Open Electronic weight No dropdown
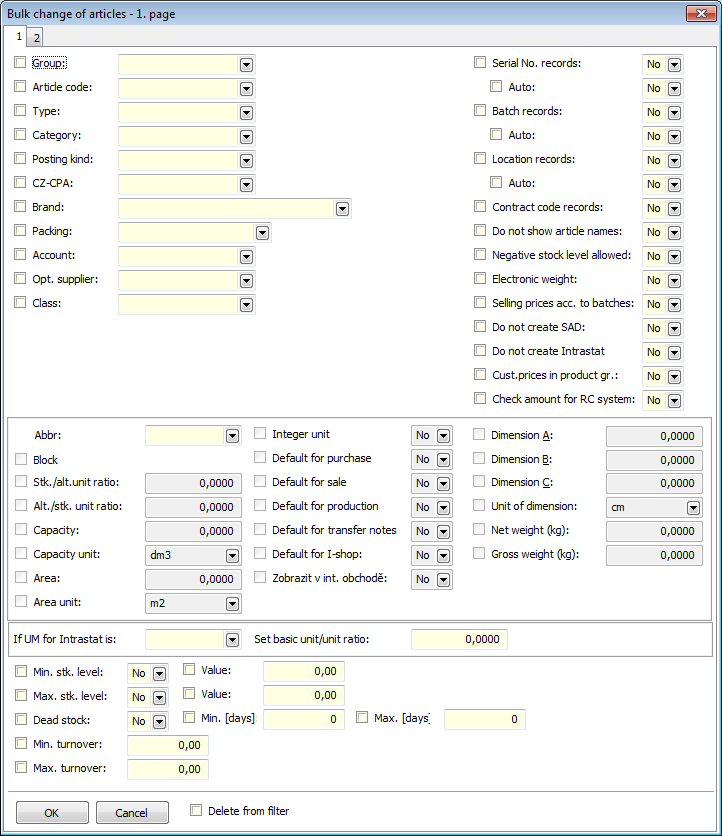Image resolution: width=722 pixels, height=836 pixels. (674, 280)
